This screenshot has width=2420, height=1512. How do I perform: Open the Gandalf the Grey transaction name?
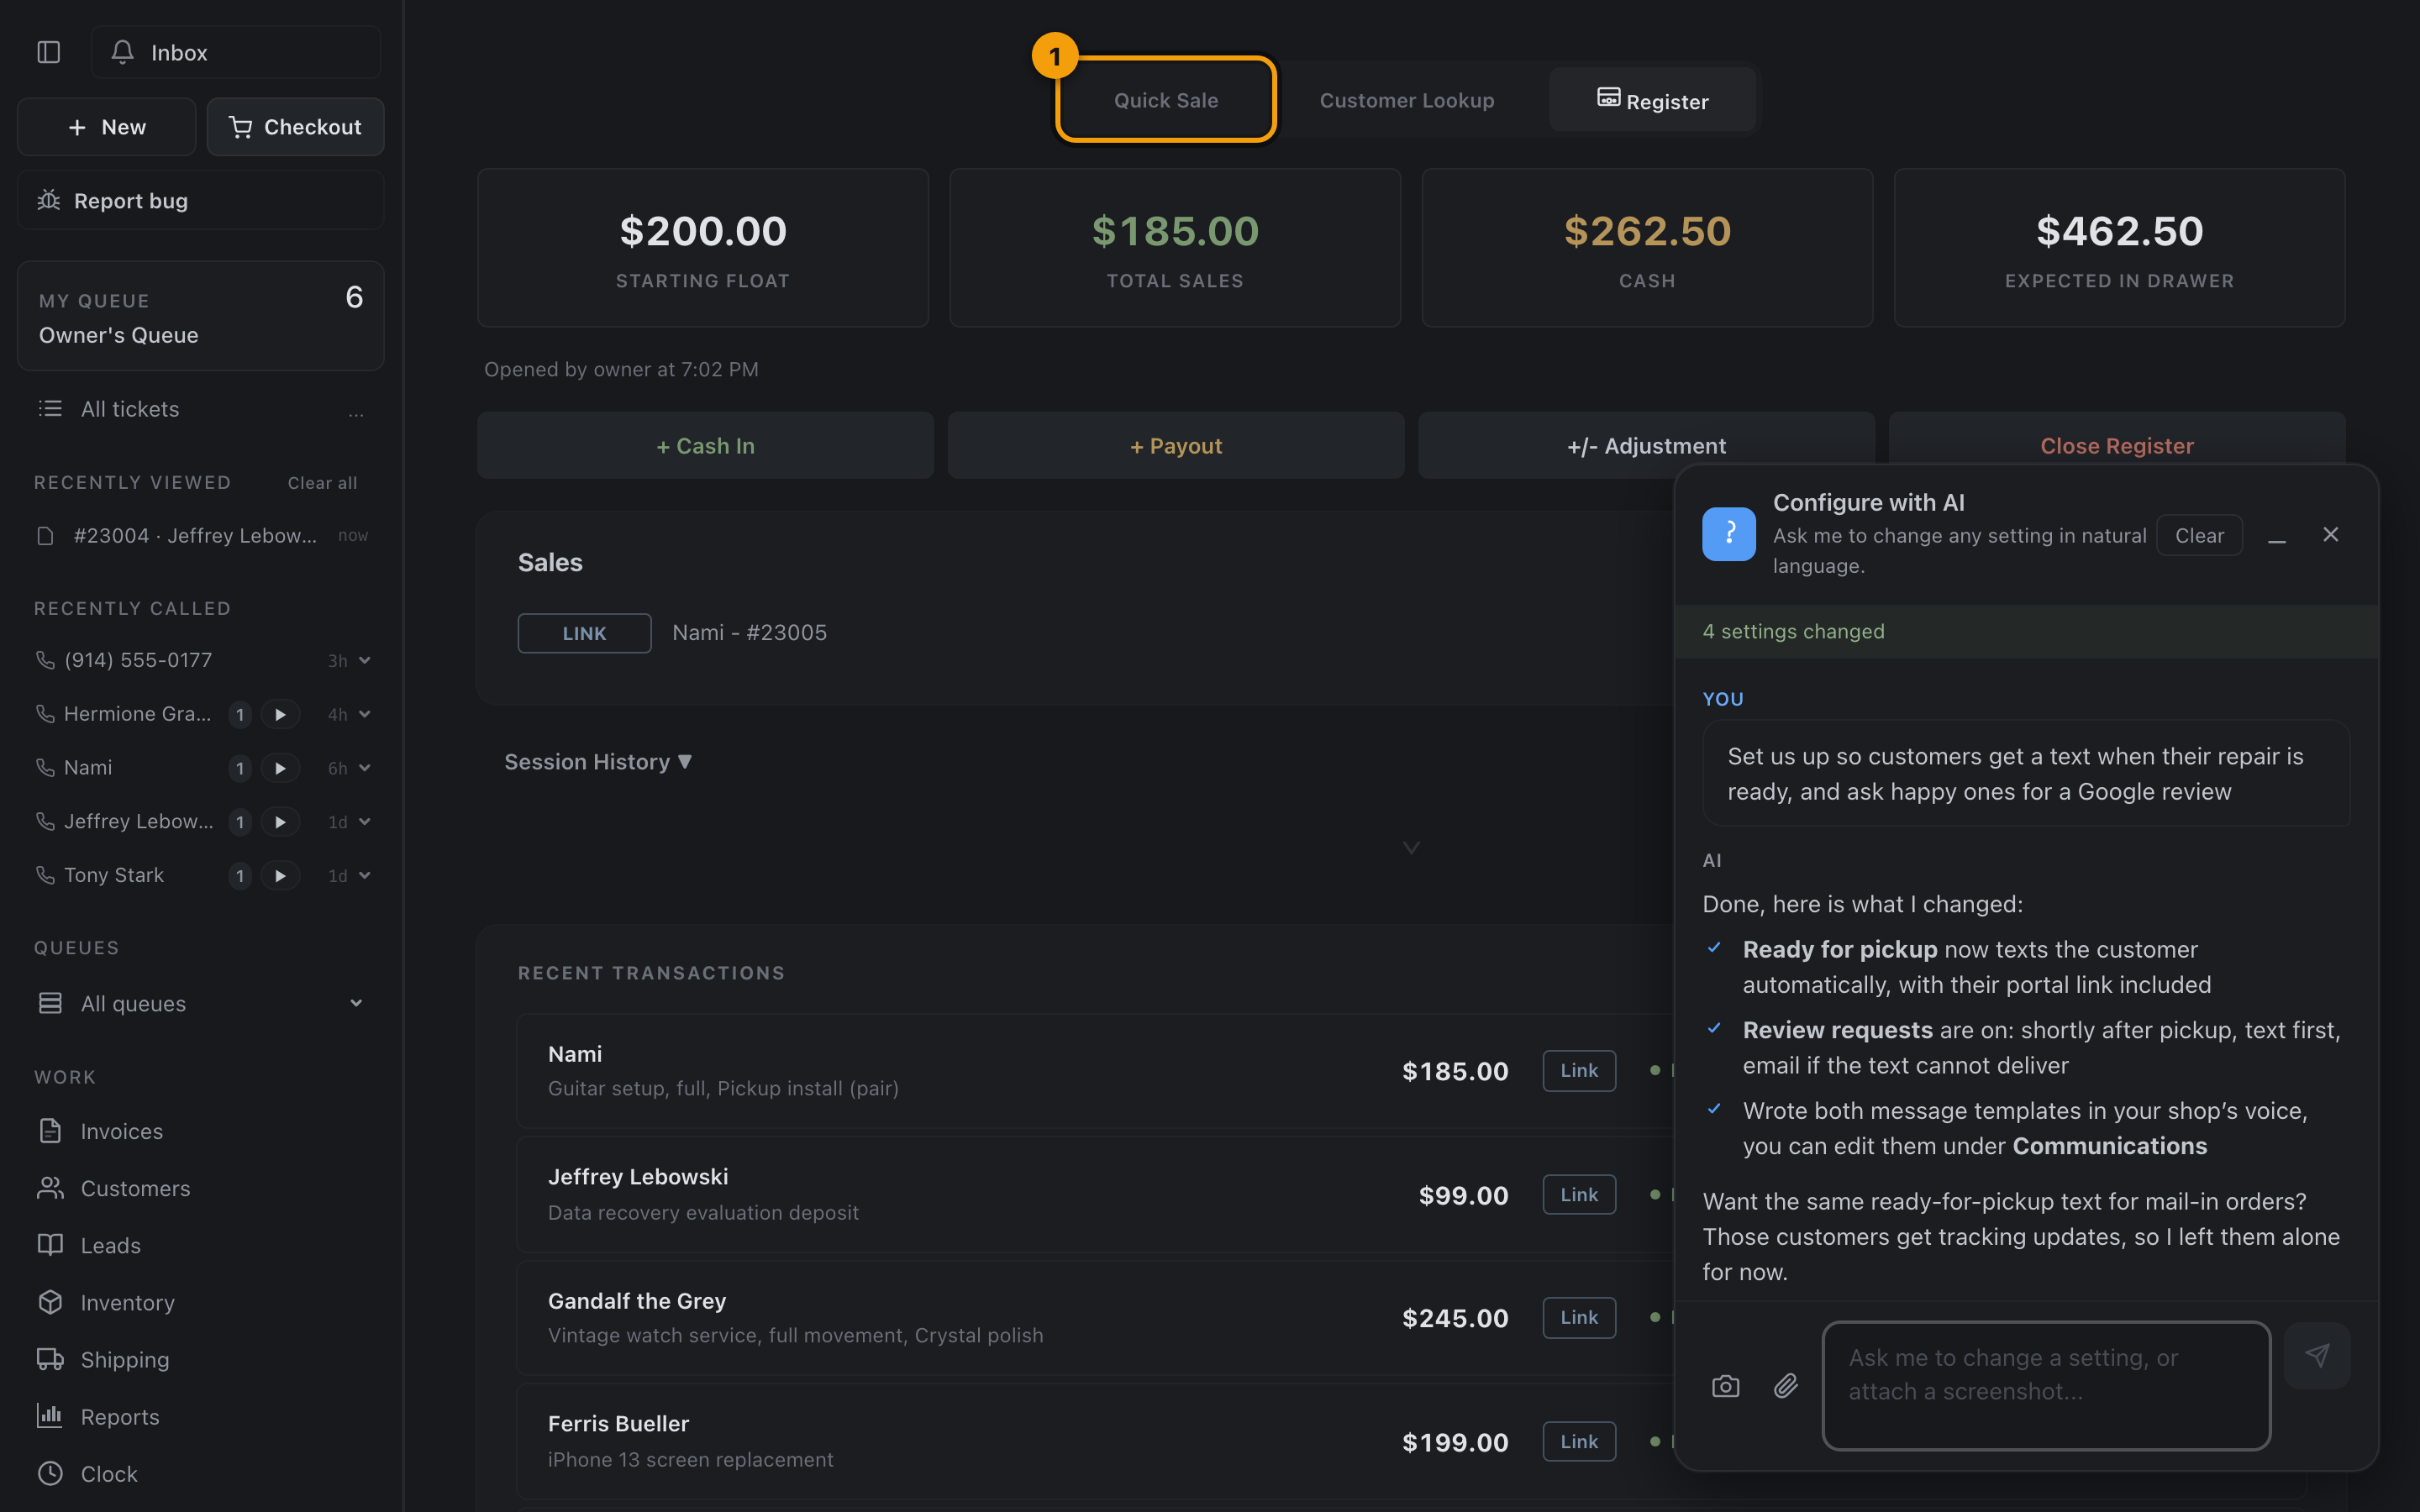(x=637, y=1301)
